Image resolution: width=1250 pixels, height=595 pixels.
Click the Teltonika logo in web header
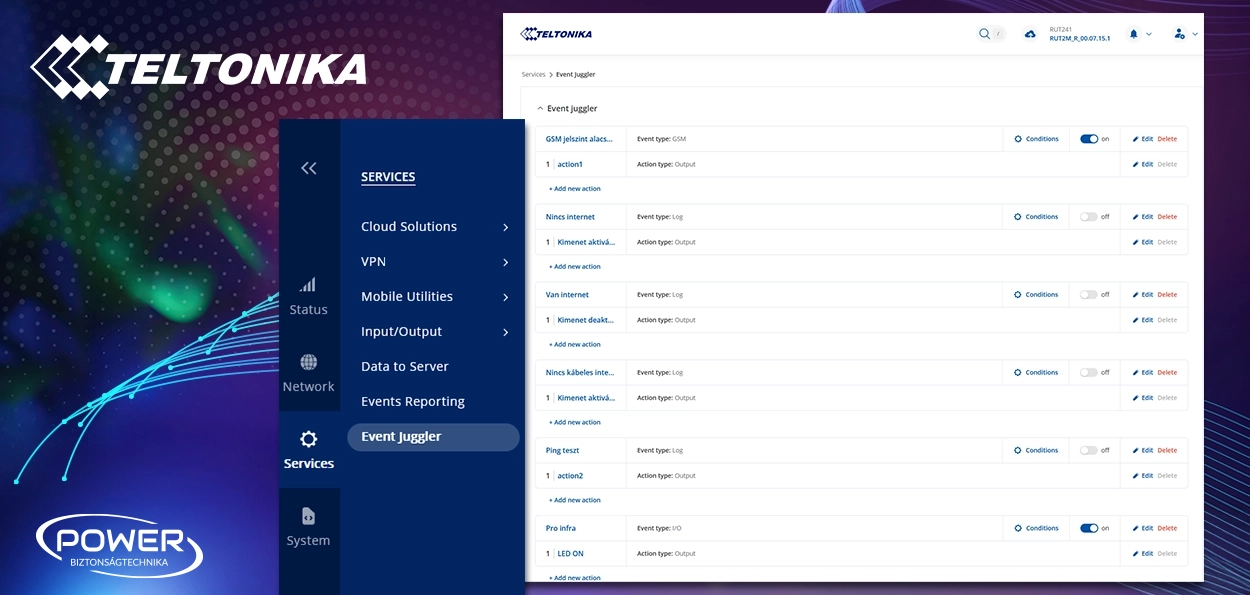pos(556,34)
